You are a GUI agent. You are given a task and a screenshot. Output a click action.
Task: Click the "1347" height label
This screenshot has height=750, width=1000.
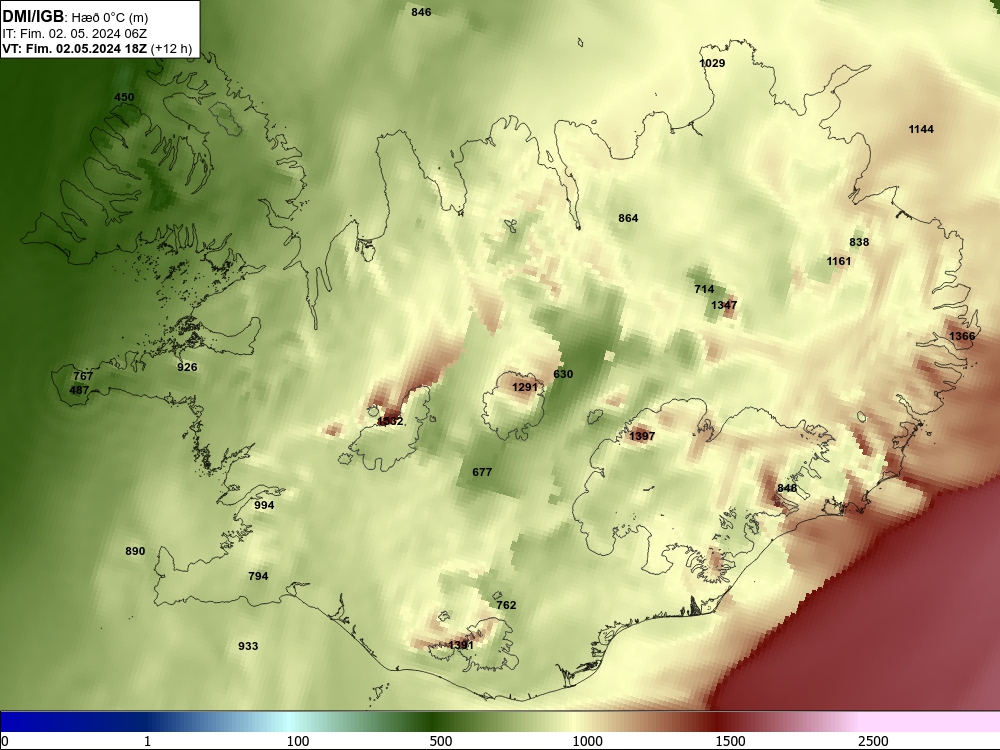pyautogui.click(x=724, y=305)
